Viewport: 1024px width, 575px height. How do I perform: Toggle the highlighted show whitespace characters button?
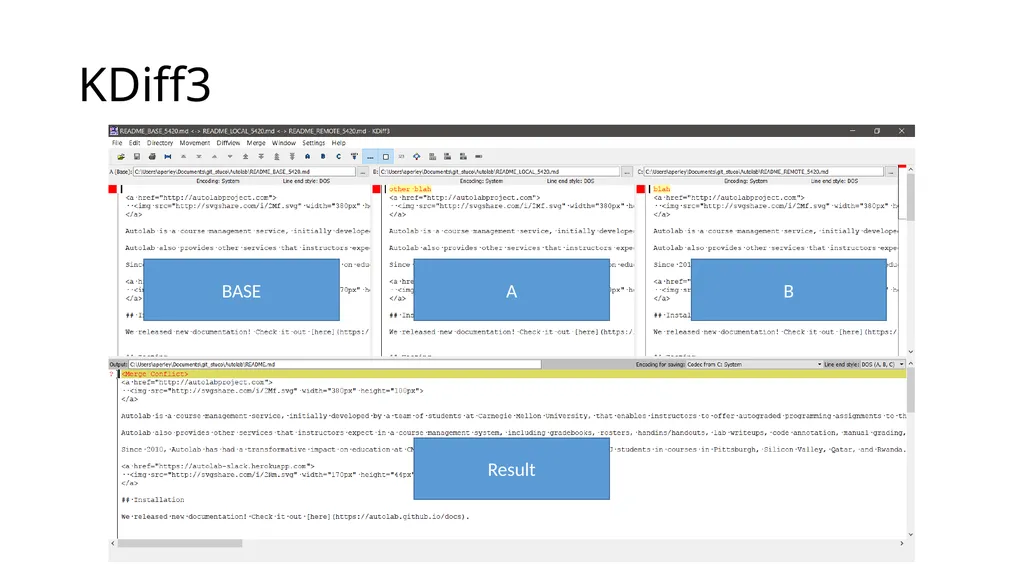[x=370, y=157]
